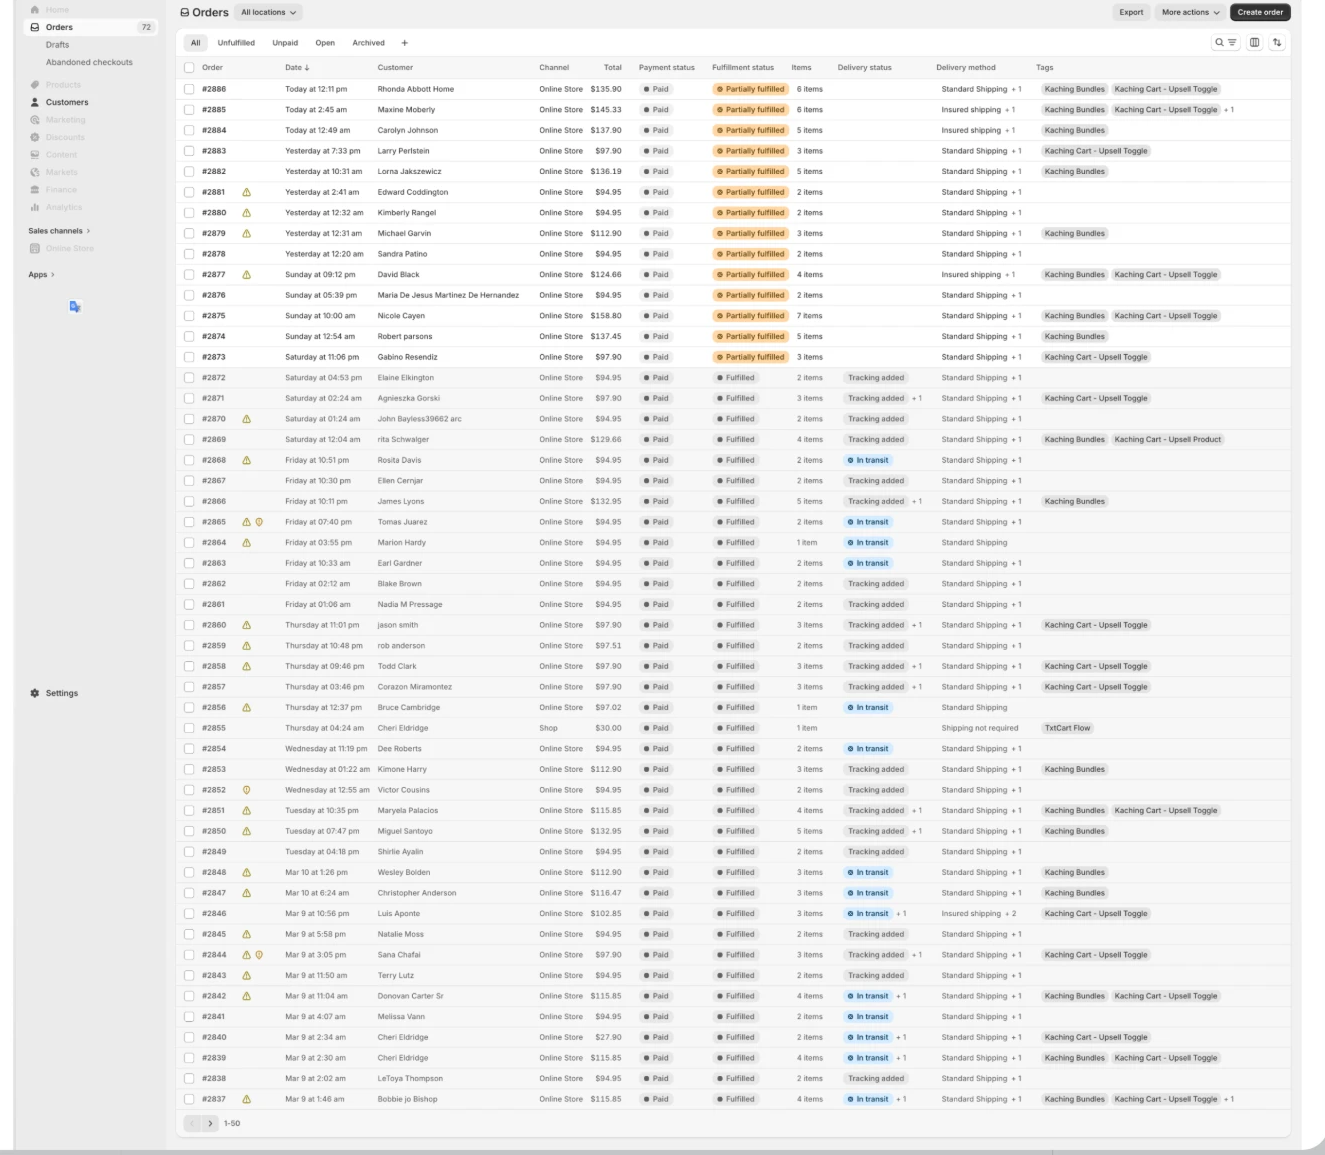
Task: Open the Open orders tab
Action: pyautogui.click(x=325, y=43)
